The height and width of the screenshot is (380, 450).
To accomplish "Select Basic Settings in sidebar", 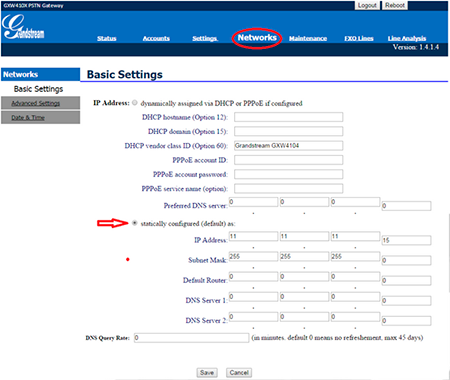I will pos(38,89).
